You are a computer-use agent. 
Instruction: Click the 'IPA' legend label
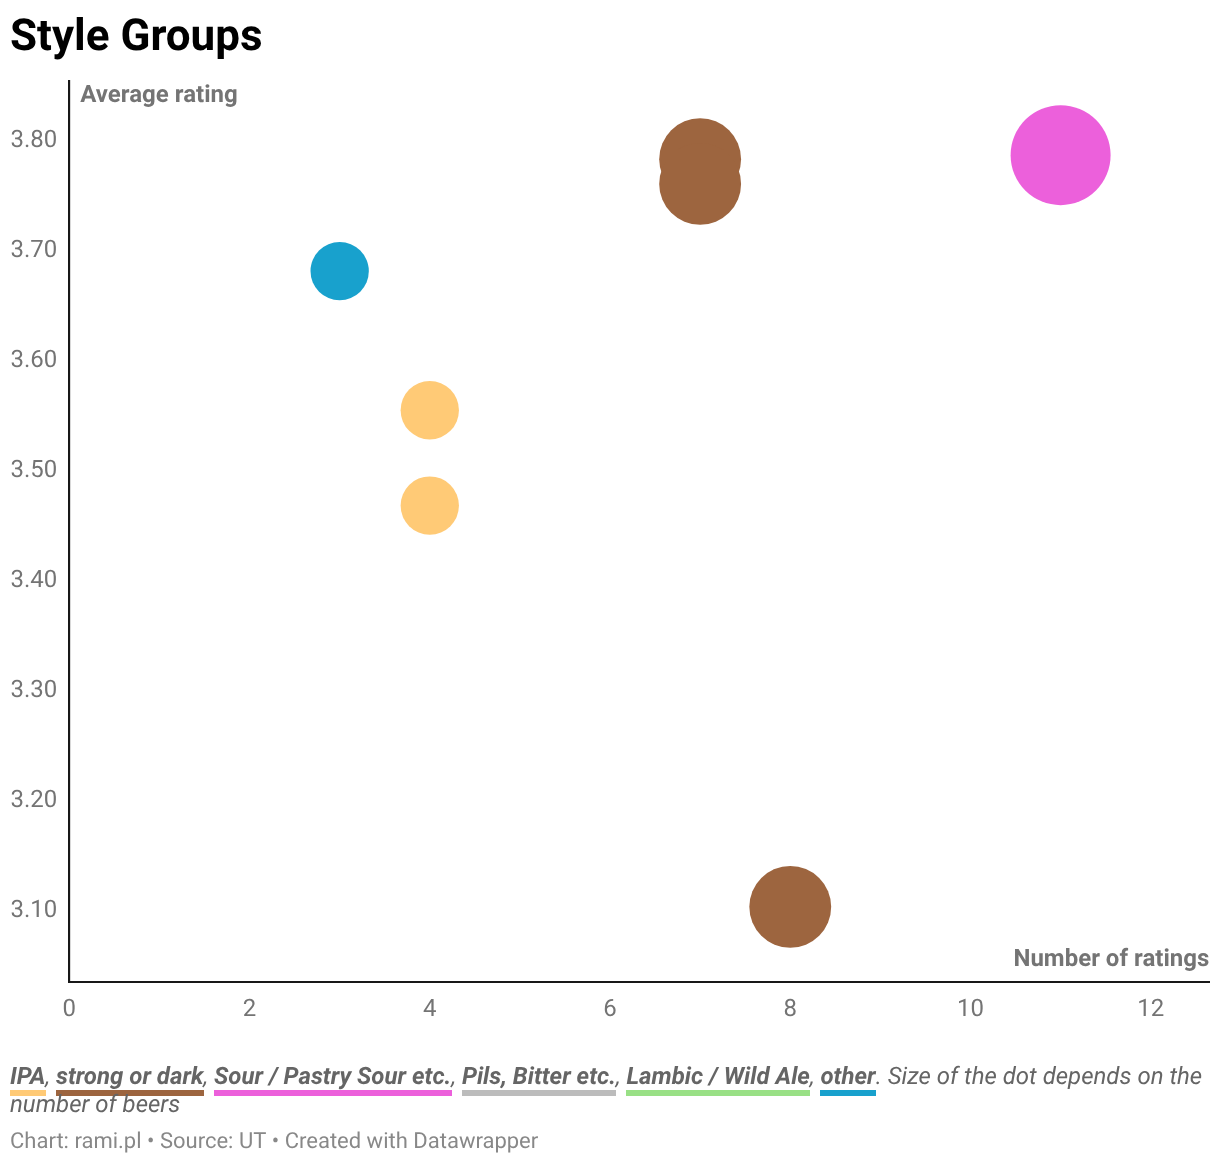pos(27,1076)
